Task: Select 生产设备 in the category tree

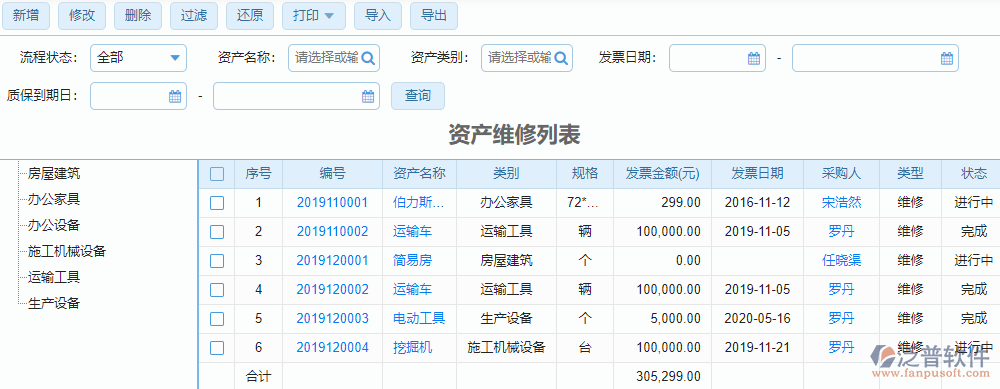Action: 54,303
